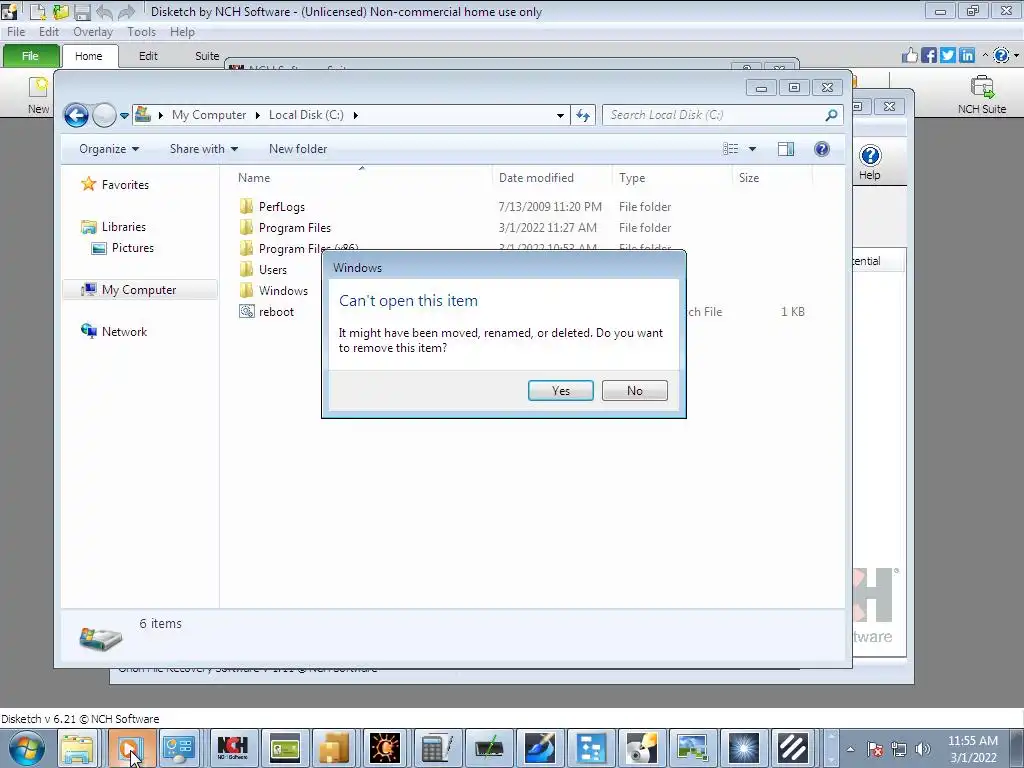Click the Facebook share icon
The image size is (1024, 768).
pos(929,56)
